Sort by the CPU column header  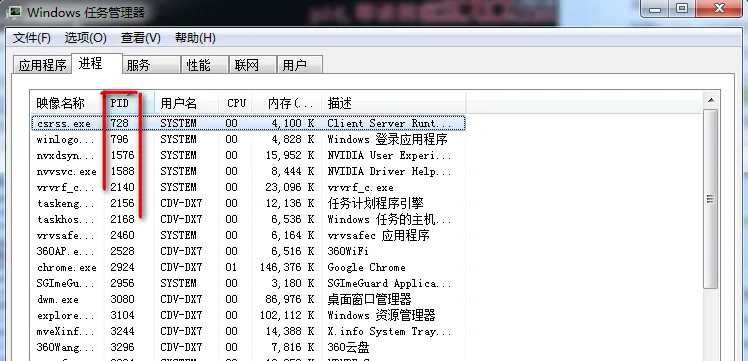pos(236,103)
